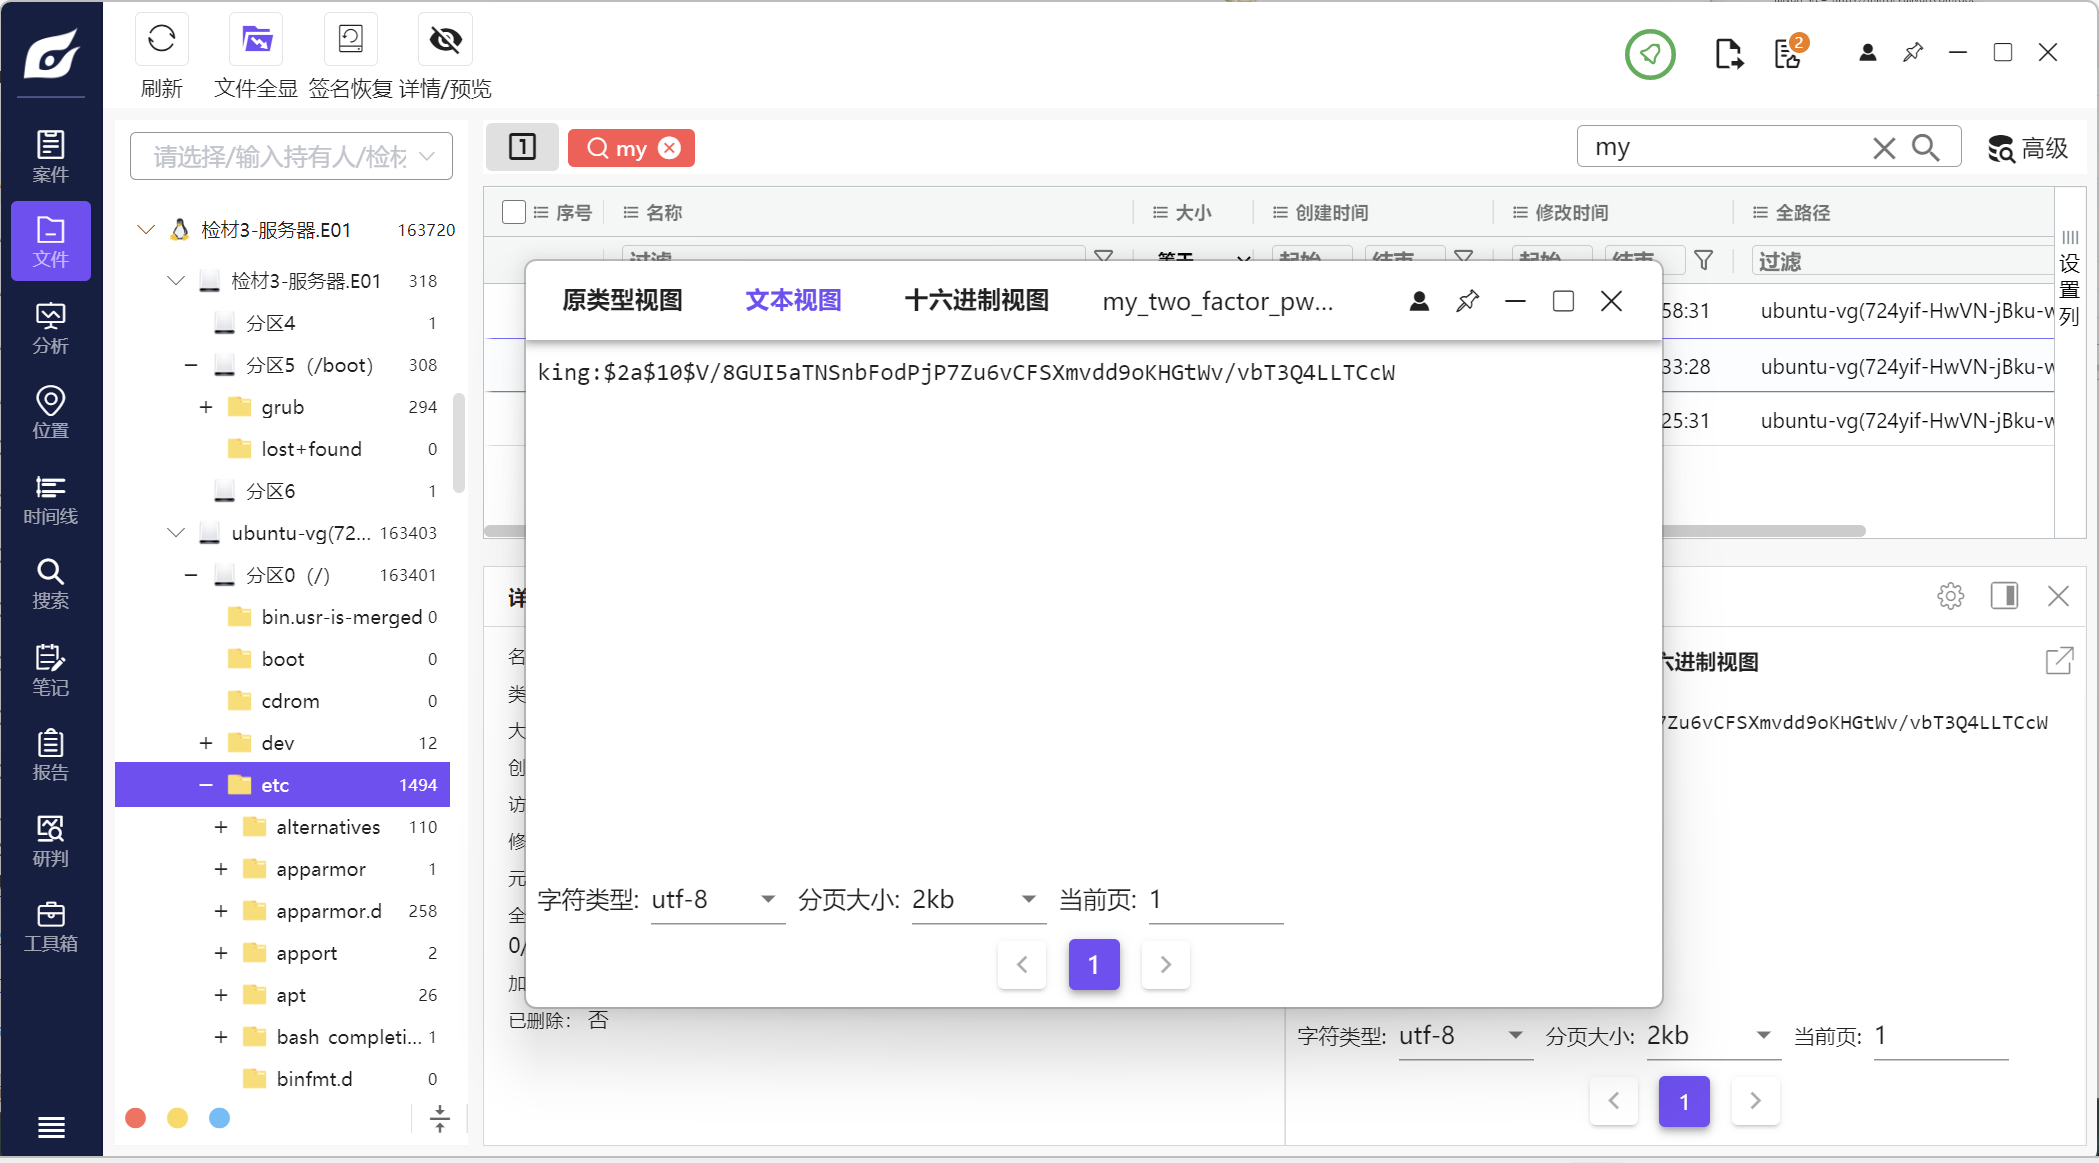Image resolution: width=2099 pixels, height=1163 pixels.
Task: Open 设置列 column settings
Action: point(2070,278)
